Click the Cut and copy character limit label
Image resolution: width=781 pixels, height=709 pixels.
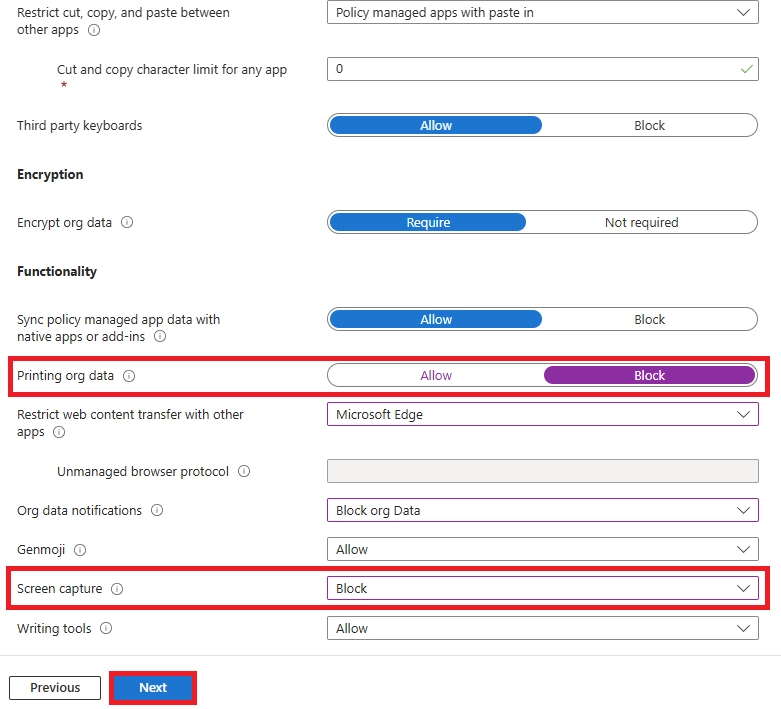(172, 70)
